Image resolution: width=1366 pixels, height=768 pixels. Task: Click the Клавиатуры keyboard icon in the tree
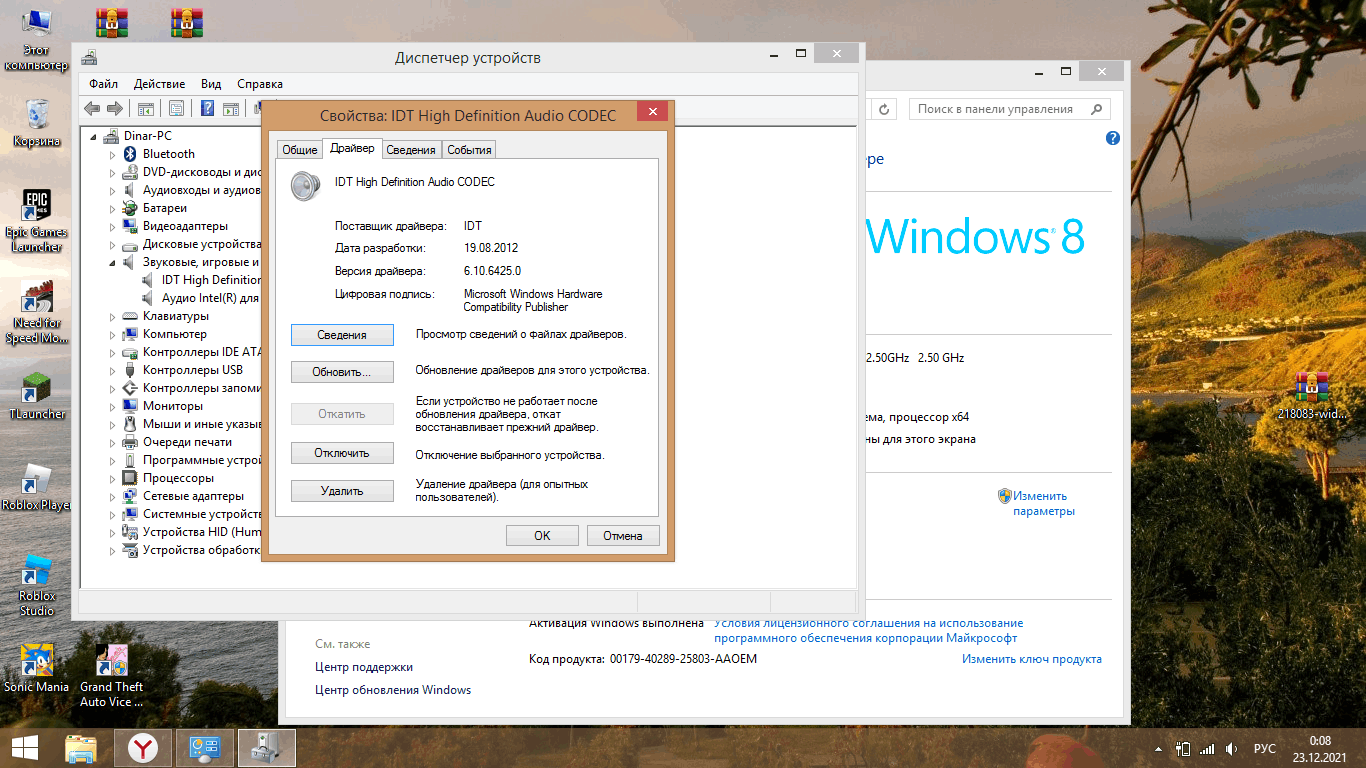coord(129,316)
